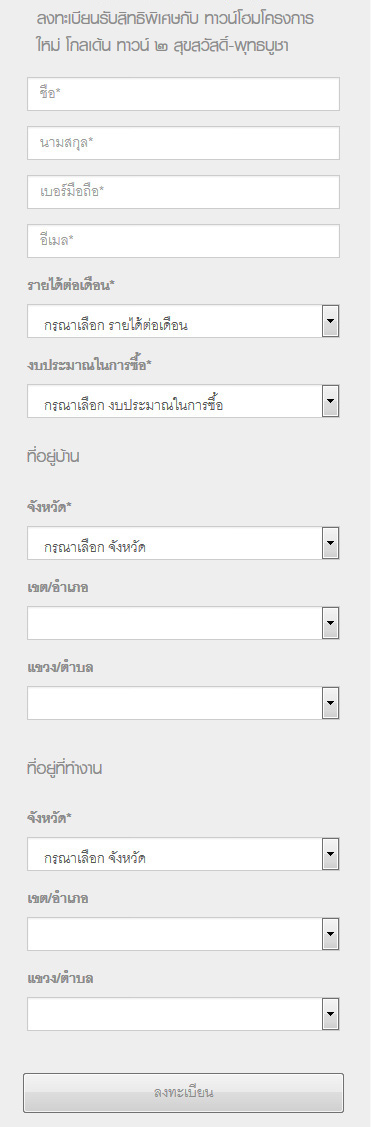The height and width of the screenshot is (1127, 371).
Task: Click arrow icon of workplace จังหวัด dropdown
Action: click(x=330, y=854)
